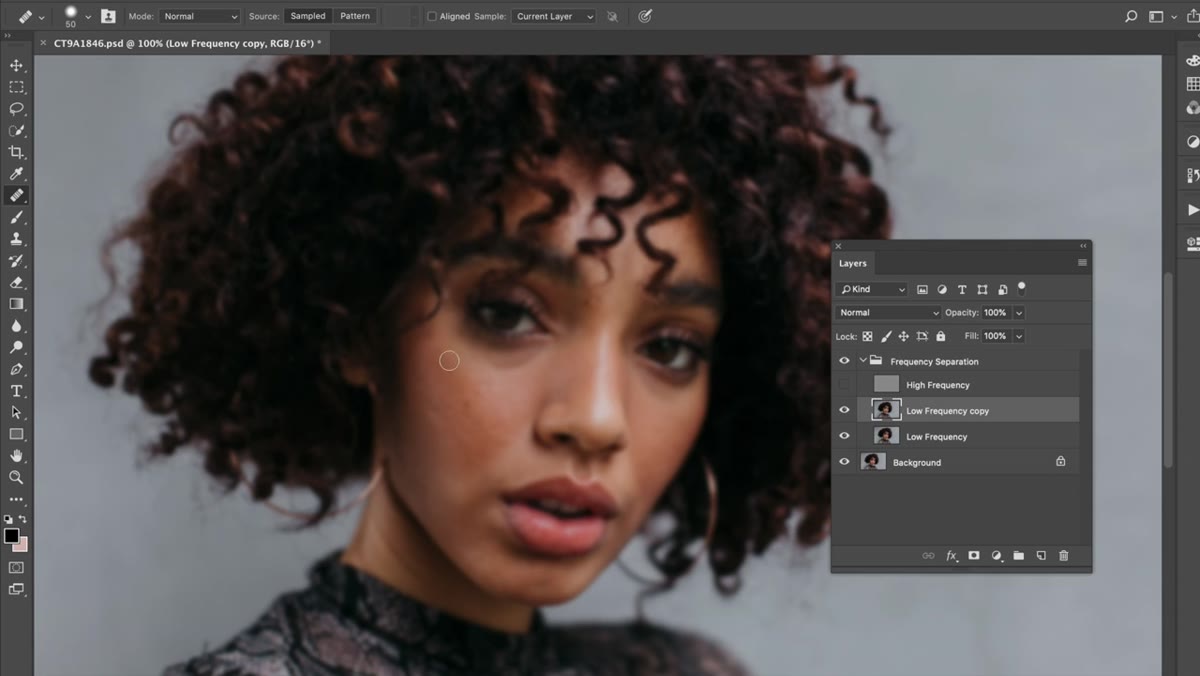The image size is (1200, 676).
Task: Open the tool preset picker arrow
Action: click(42, 17)
